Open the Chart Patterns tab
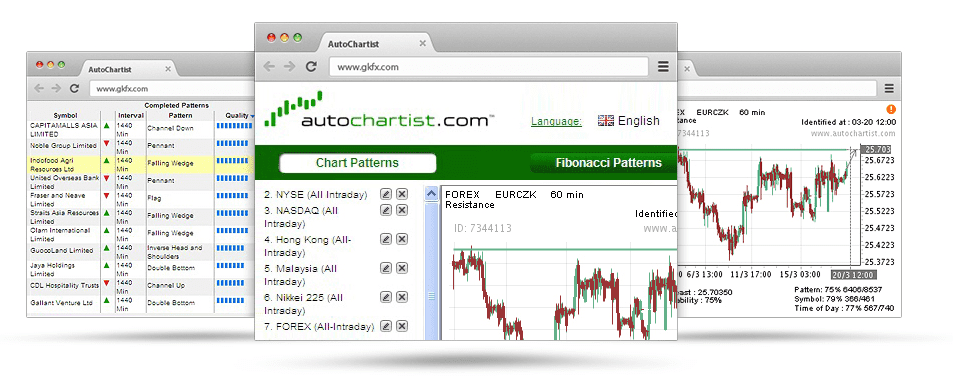Screen dimensions: 953x384 pos(357,163)
